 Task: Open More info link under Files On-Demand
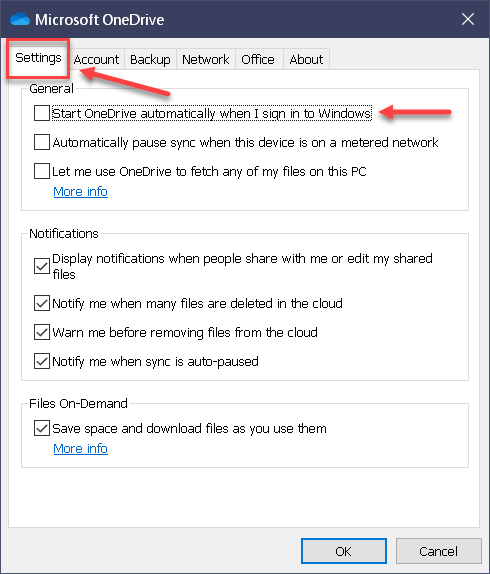click(81, 448)
